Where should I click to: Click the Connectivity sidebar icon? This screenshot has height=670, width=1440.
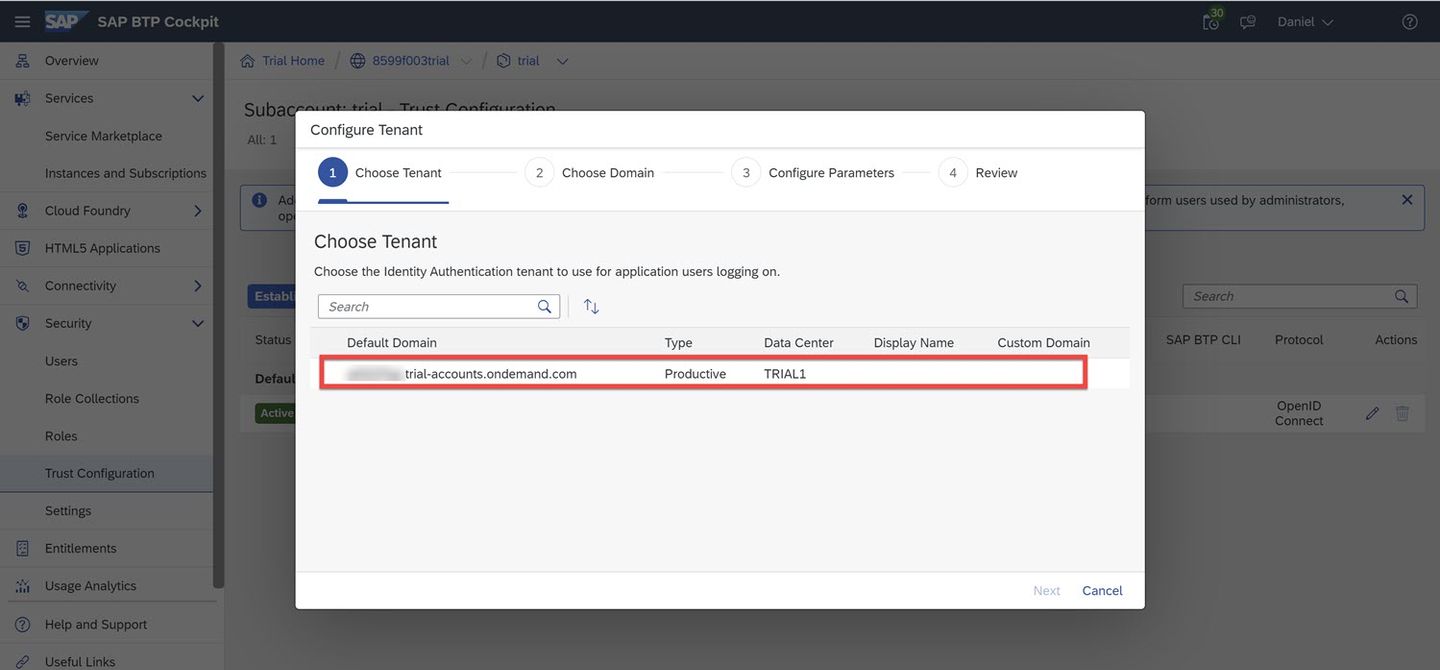[22, 286]
